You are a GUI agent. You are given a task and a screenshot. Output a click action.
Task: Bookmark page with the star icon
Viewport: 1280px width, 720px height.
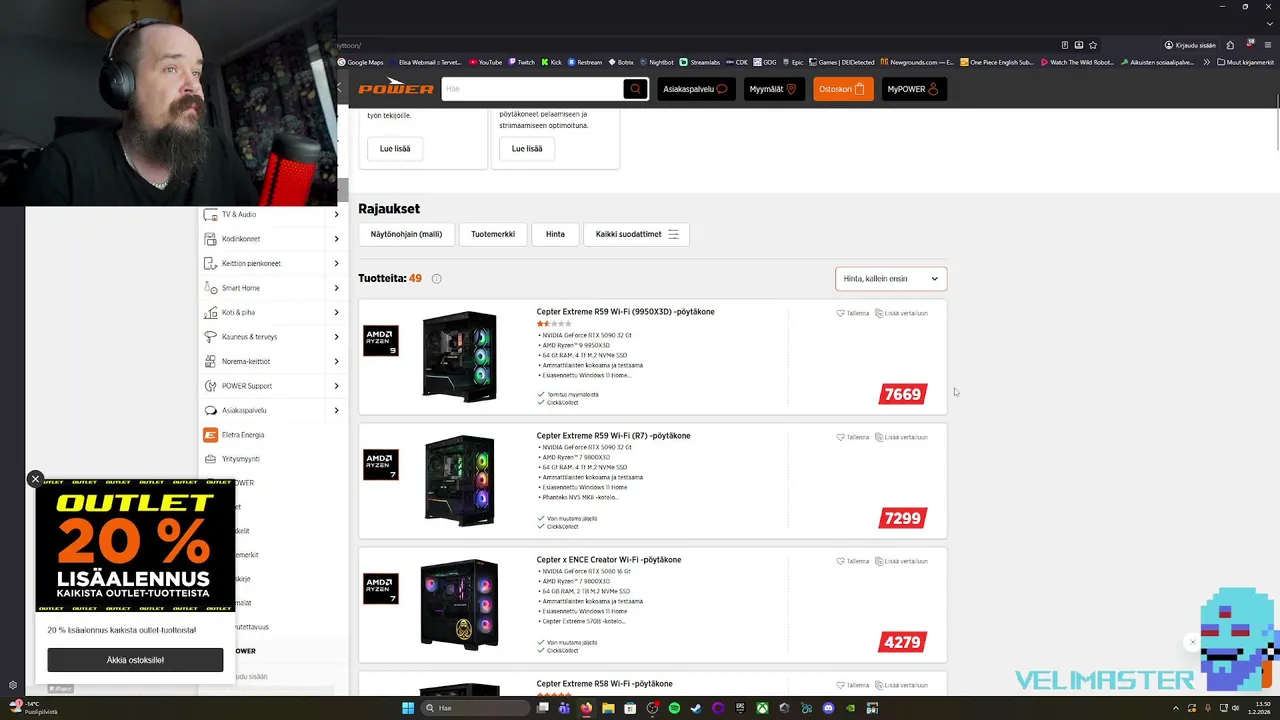click(x=1093, y=45)
